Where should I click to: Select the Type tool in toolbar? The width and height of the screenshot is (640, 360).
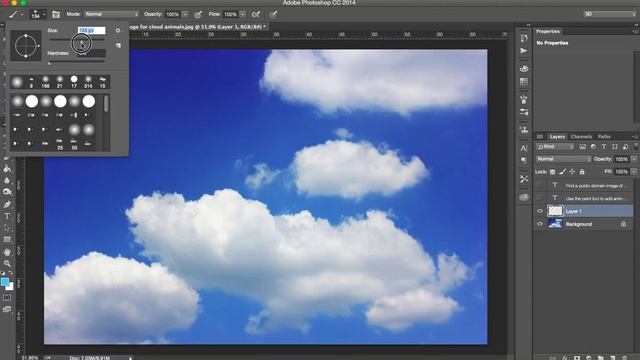(7, 216)
